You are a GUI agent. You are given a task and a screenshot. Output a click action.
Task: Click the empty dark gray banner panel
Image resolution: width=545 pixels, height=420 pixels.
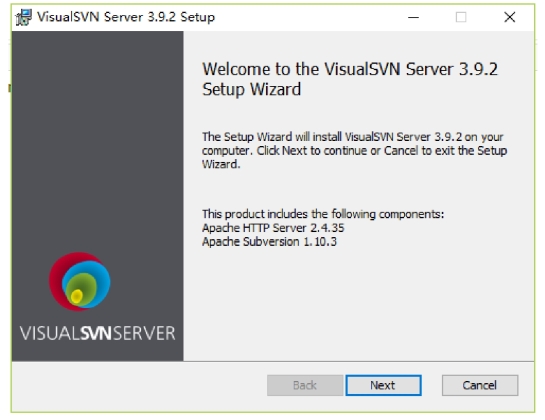[x=97, y=139]
